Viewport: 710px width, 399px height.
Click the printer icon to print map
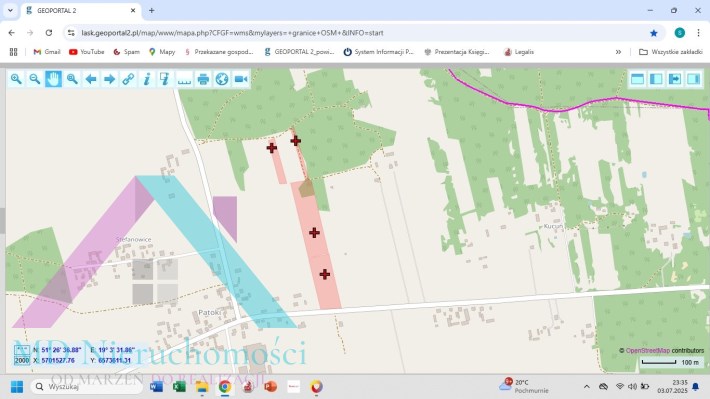click(x=203, y=79)
